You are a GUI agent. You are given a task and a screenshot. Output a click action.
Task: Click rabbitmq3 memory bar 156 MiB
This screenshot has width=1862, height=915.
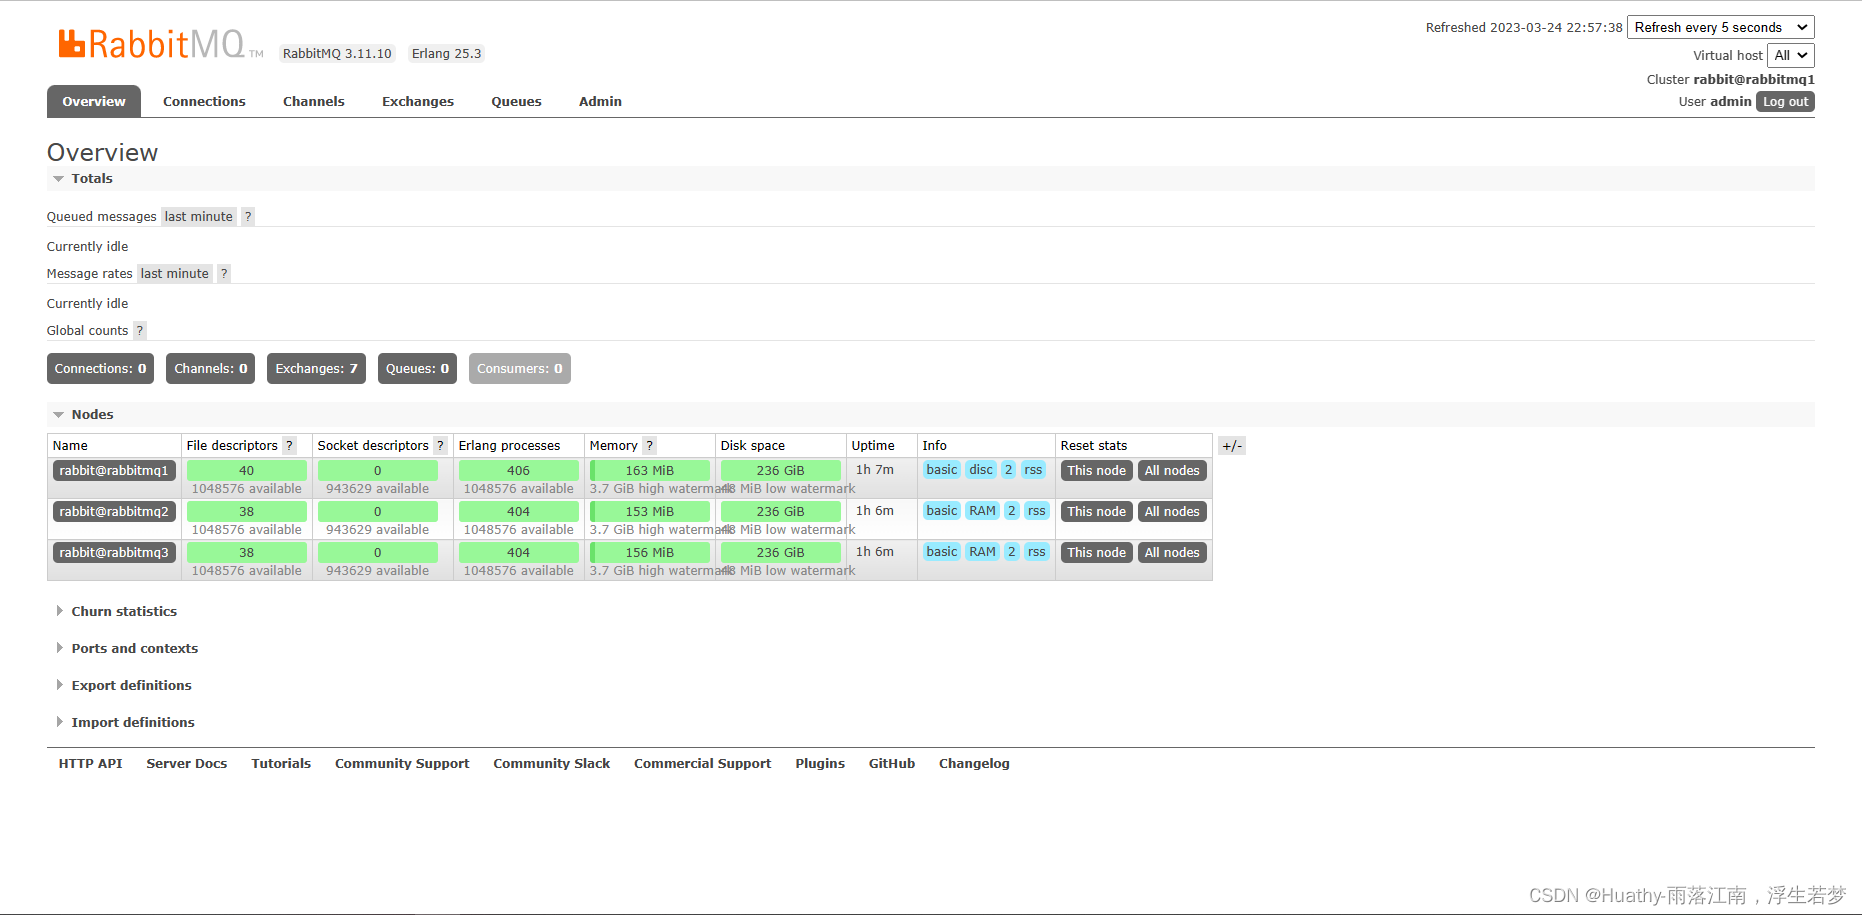[650, 552]
